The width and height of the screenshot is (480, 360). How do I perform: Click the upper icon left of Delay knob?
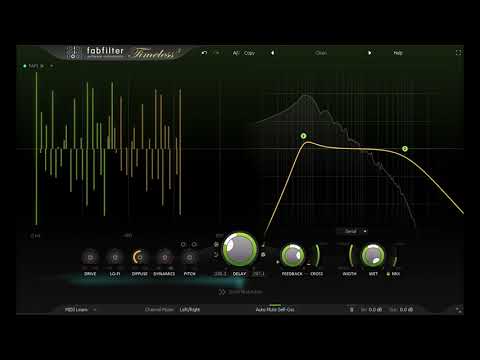pos(216,244)
